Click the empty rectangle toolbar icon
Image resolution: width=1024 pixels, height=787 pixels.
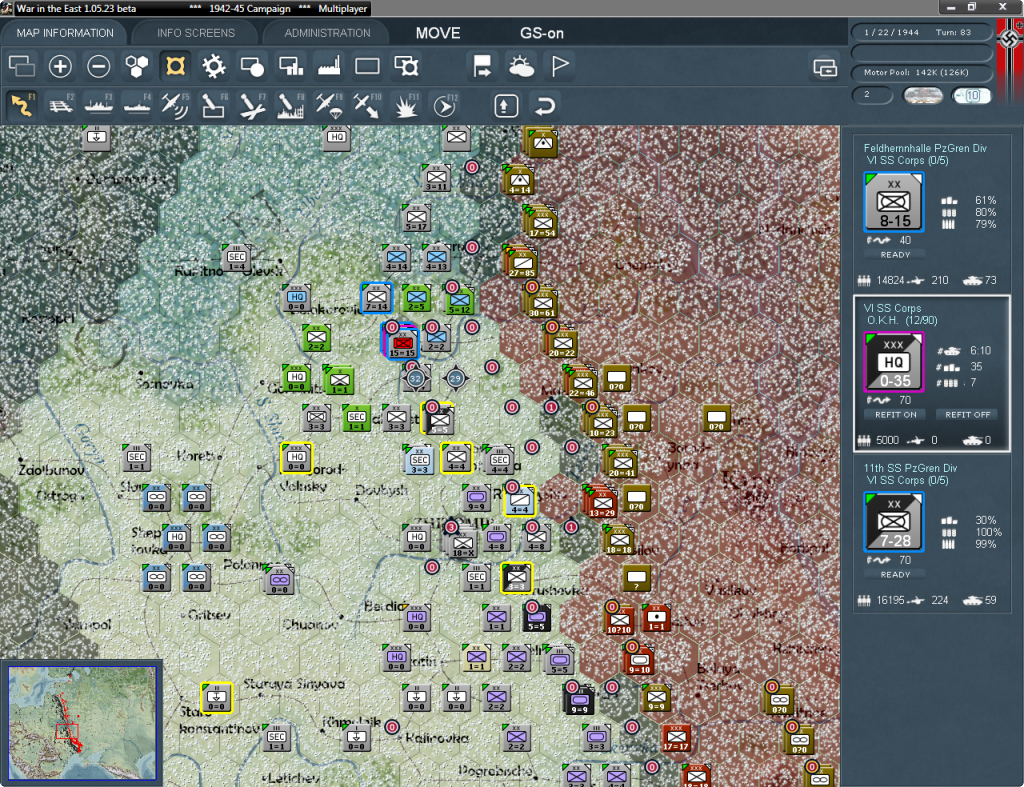[367, 66]
